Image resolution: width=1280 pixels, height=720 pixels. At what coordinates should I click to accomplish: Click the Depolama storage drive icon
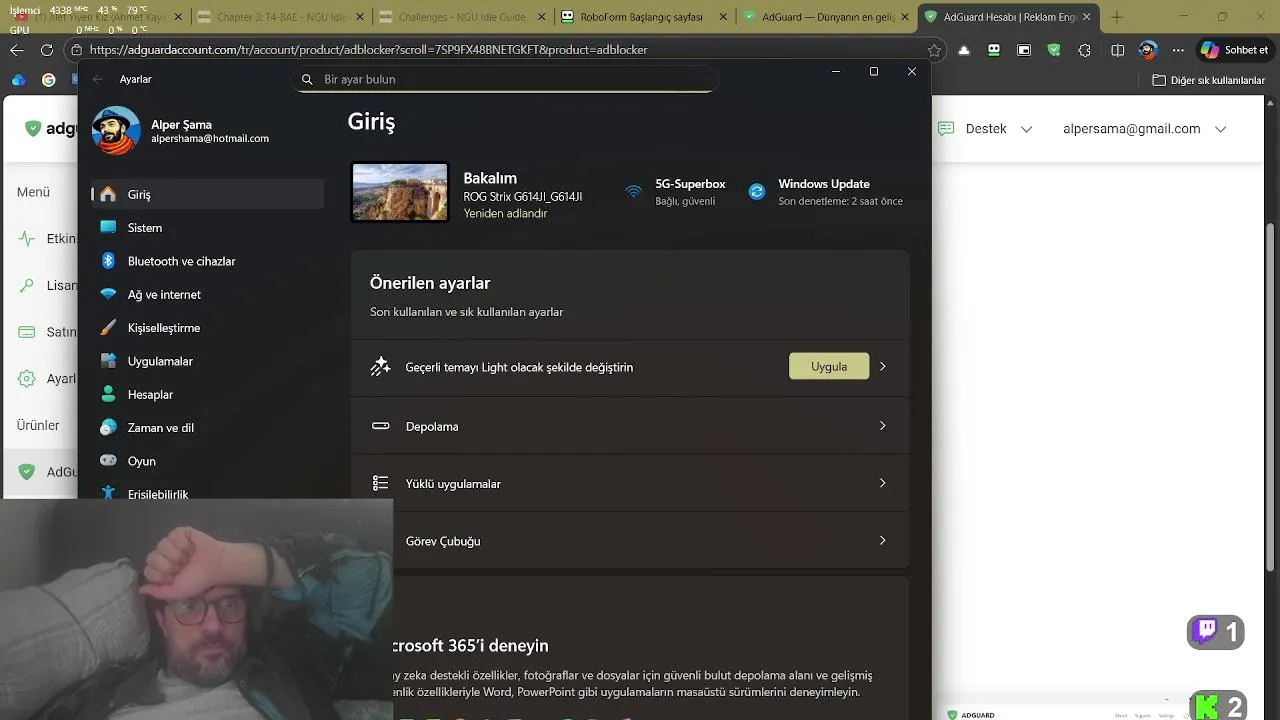click(380, 425)
